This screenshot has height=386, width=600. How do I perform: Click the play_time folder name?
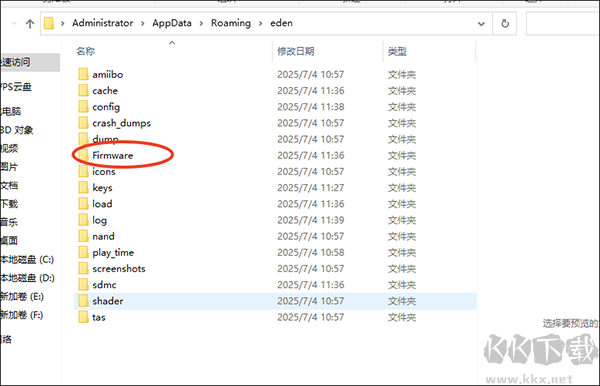(113, 253)
